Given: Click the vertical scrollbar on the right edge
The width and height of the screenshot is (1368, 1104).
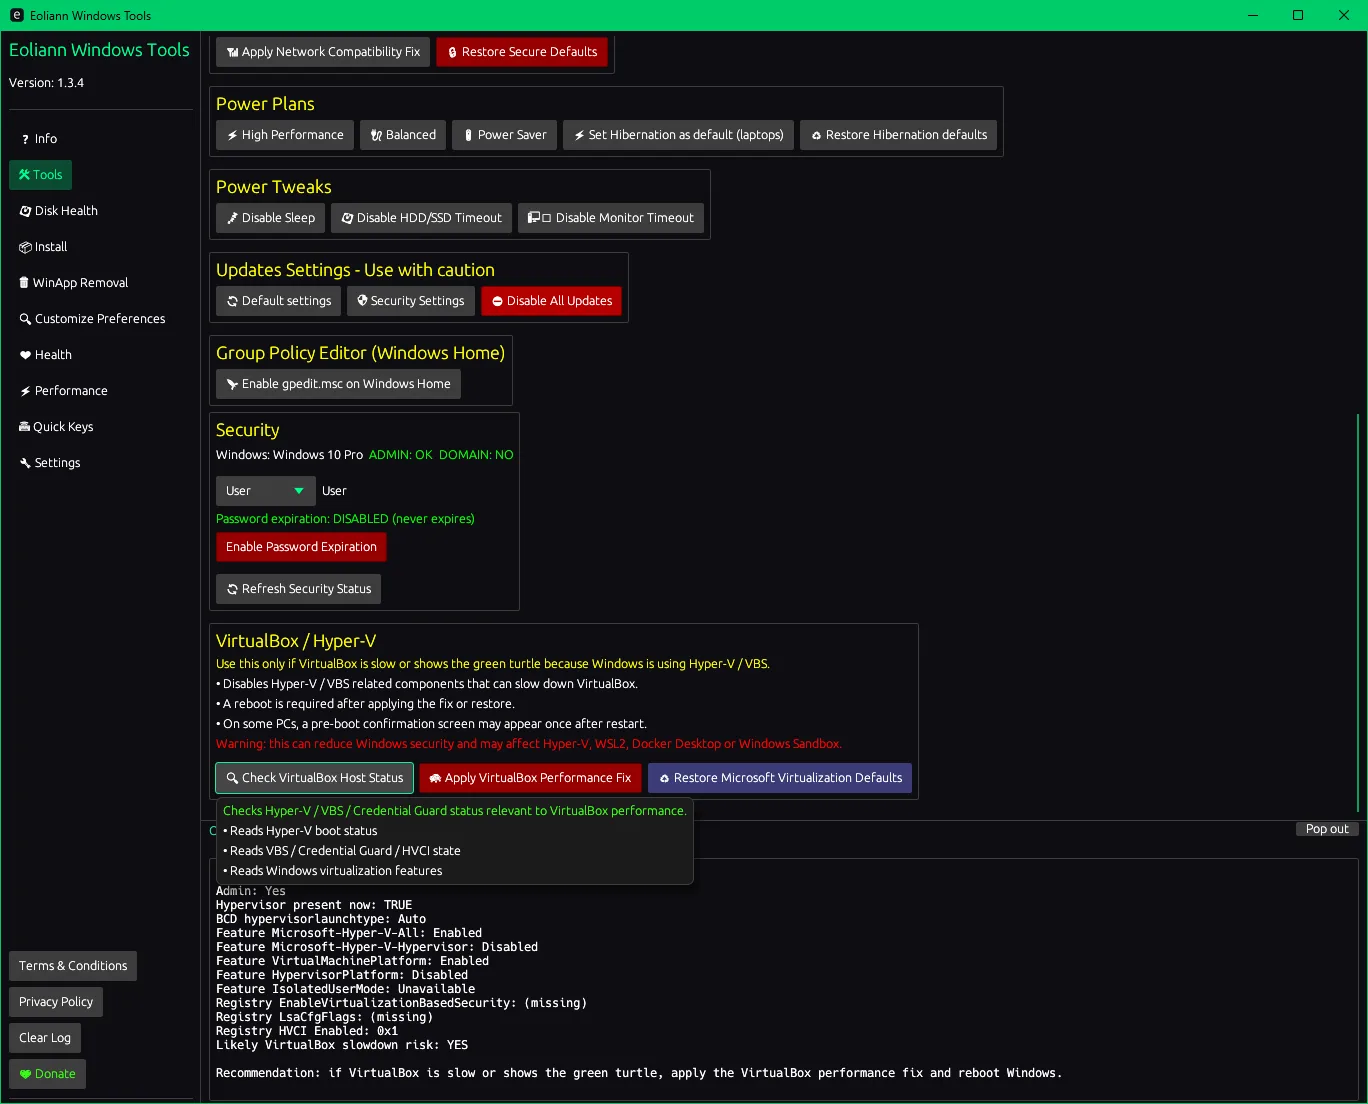Looking at the screenshot, I should pos(1358,610).
